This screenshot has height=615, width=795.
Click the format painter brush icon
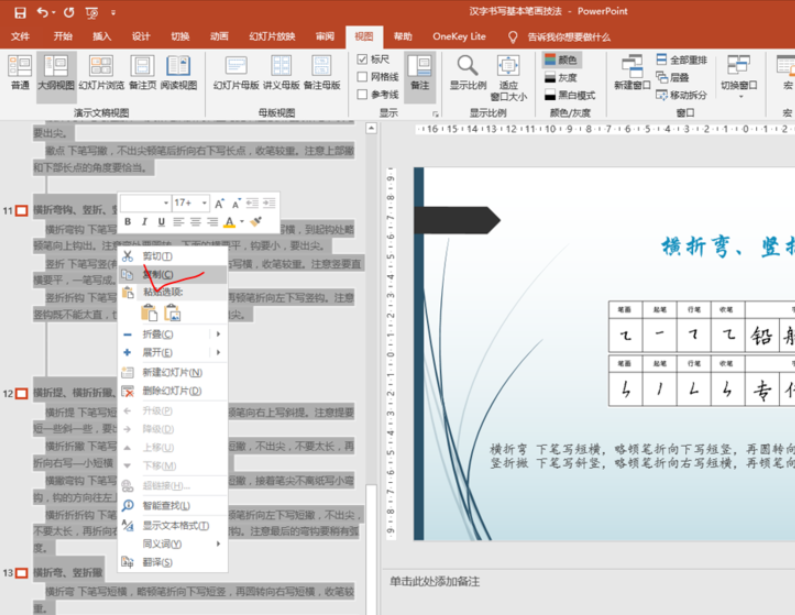(256, 222)
